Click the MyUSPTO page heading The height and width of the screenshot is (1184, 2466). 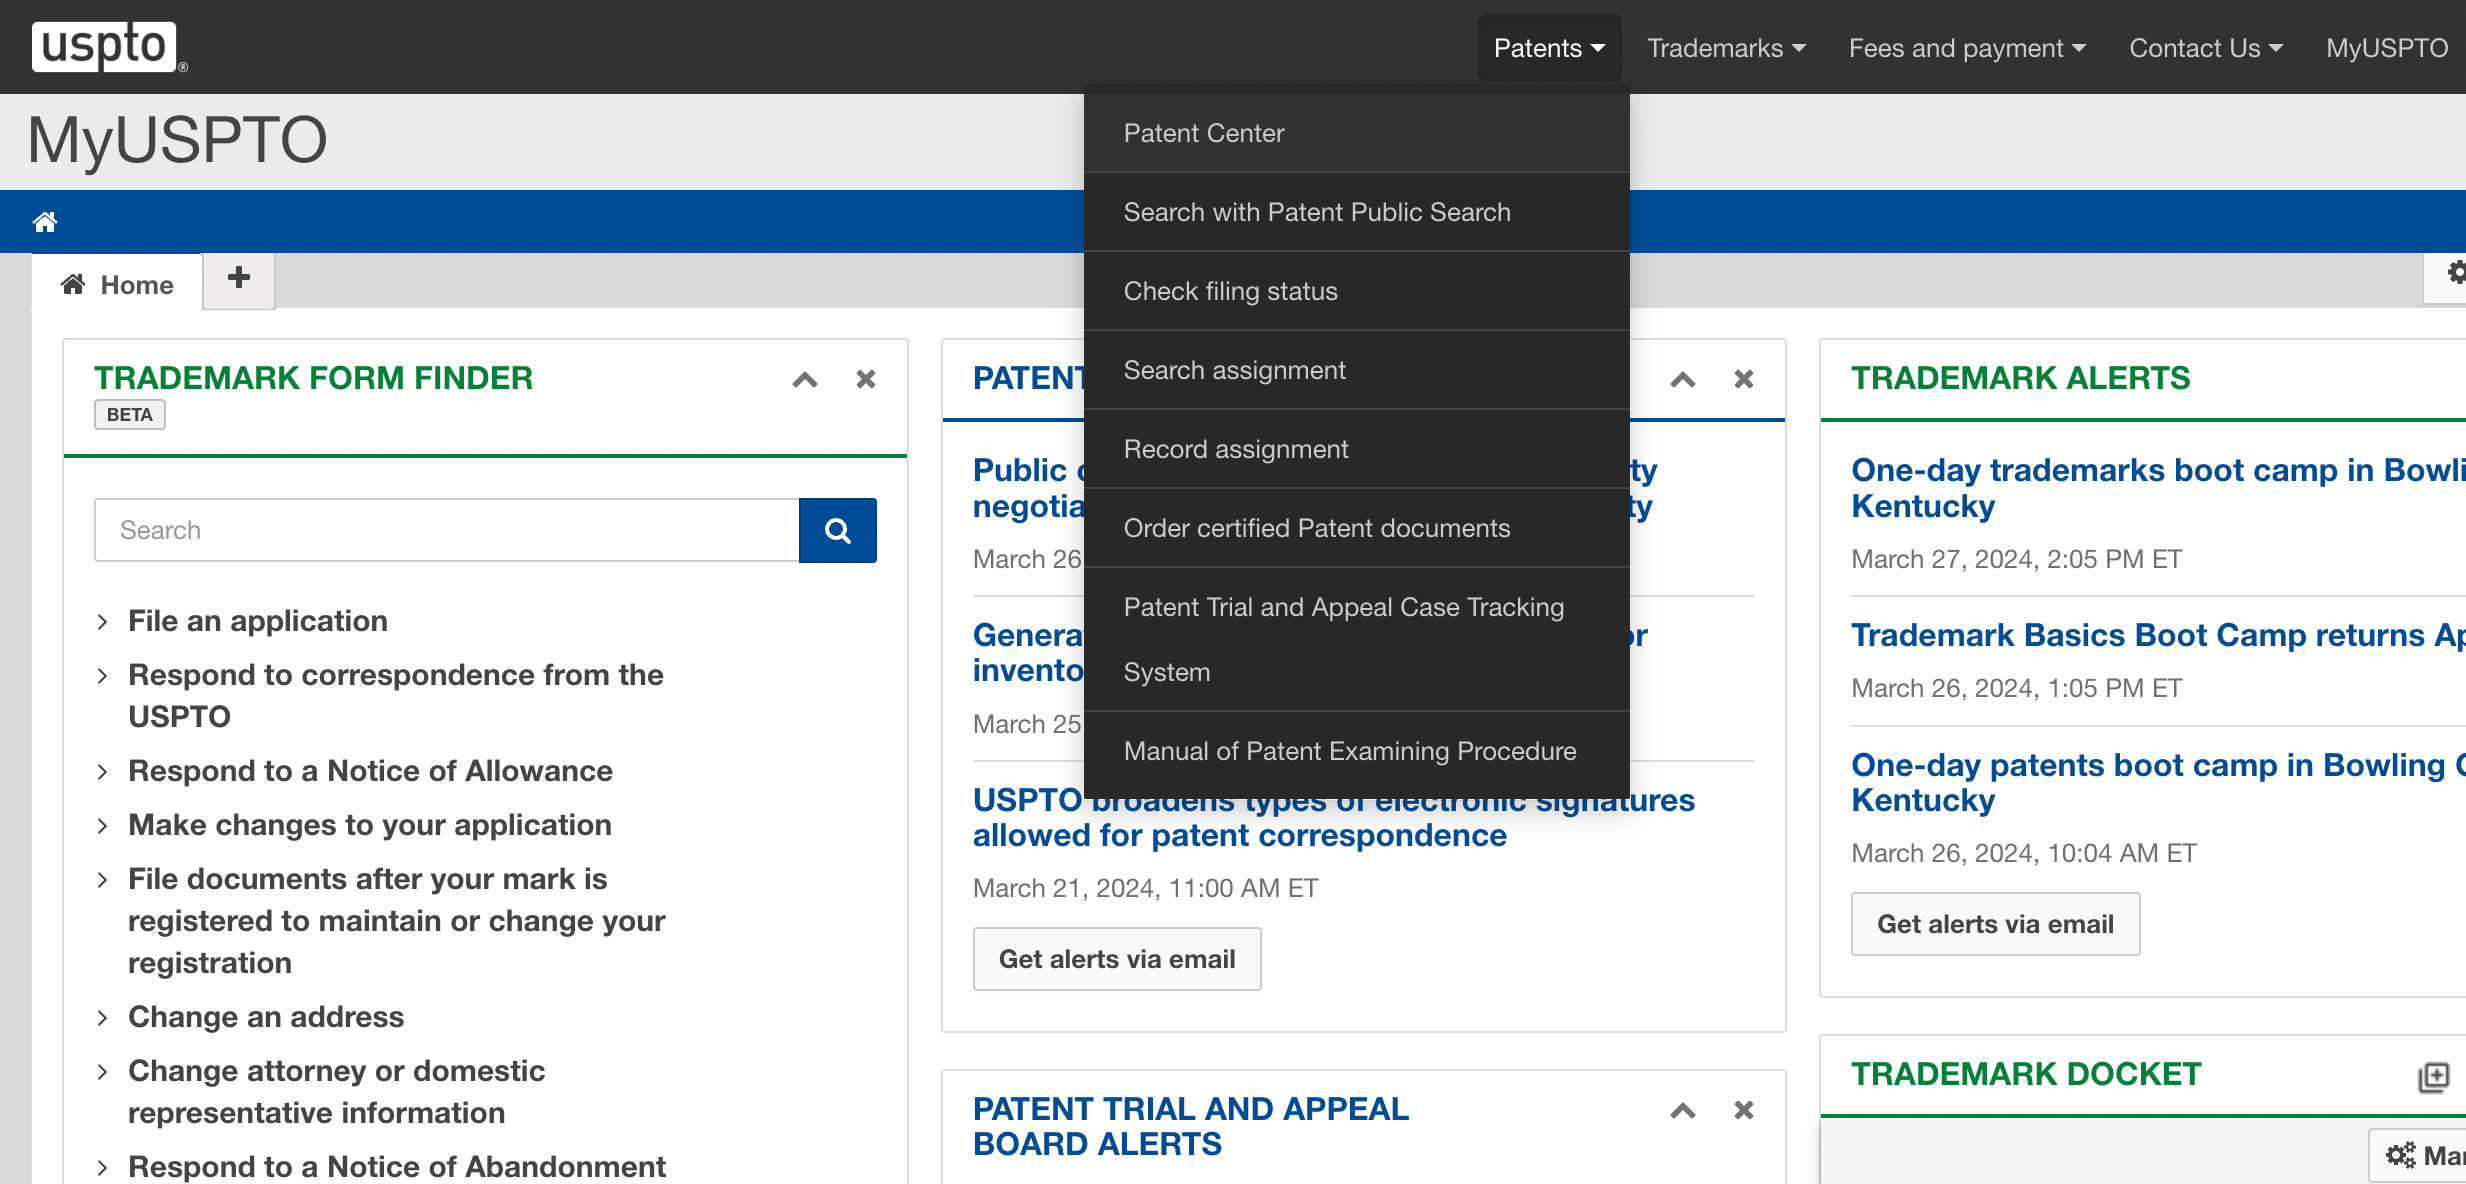pyautogui.click(x=178, y=140)
